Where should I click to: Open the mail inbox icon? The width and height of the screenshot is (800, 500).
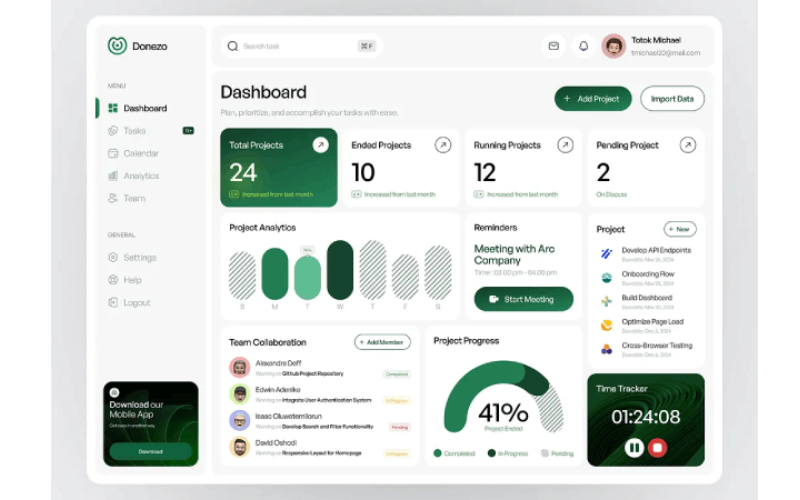click(x=554, y=46)
